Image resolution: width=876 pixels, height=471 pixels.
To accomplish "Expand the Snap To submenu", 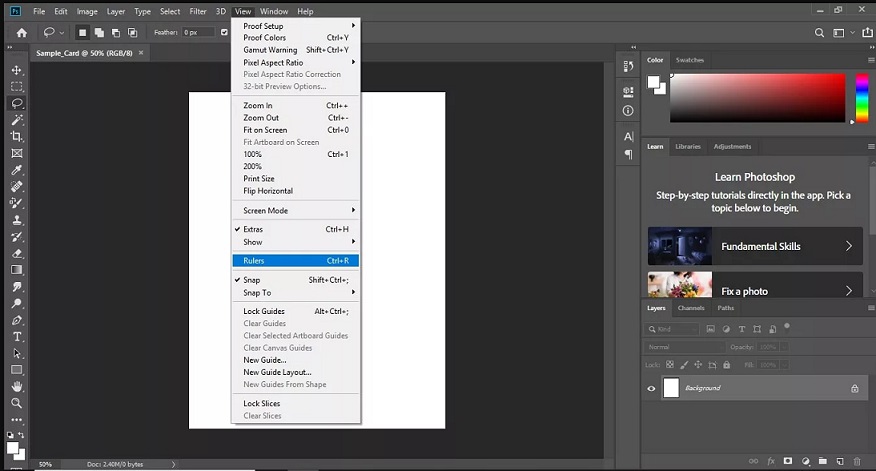I will tap(296, 293).
